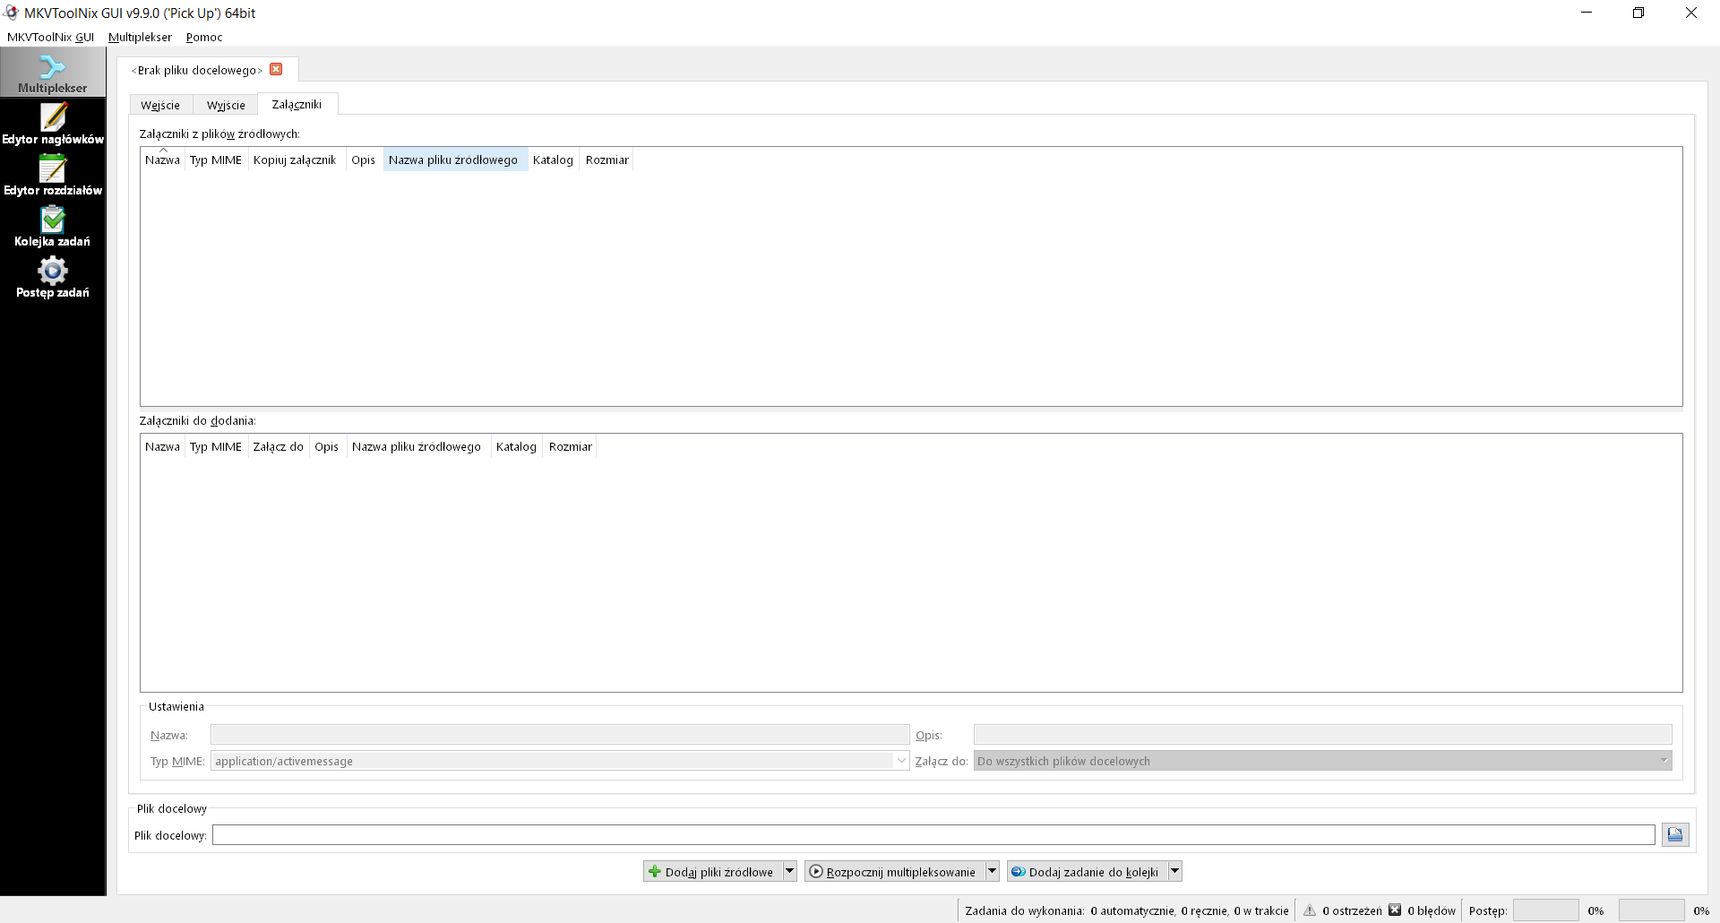1720x923 pixels.
Task: Restore down the MKVToolNix window
Action: [x=1638, y=13]
